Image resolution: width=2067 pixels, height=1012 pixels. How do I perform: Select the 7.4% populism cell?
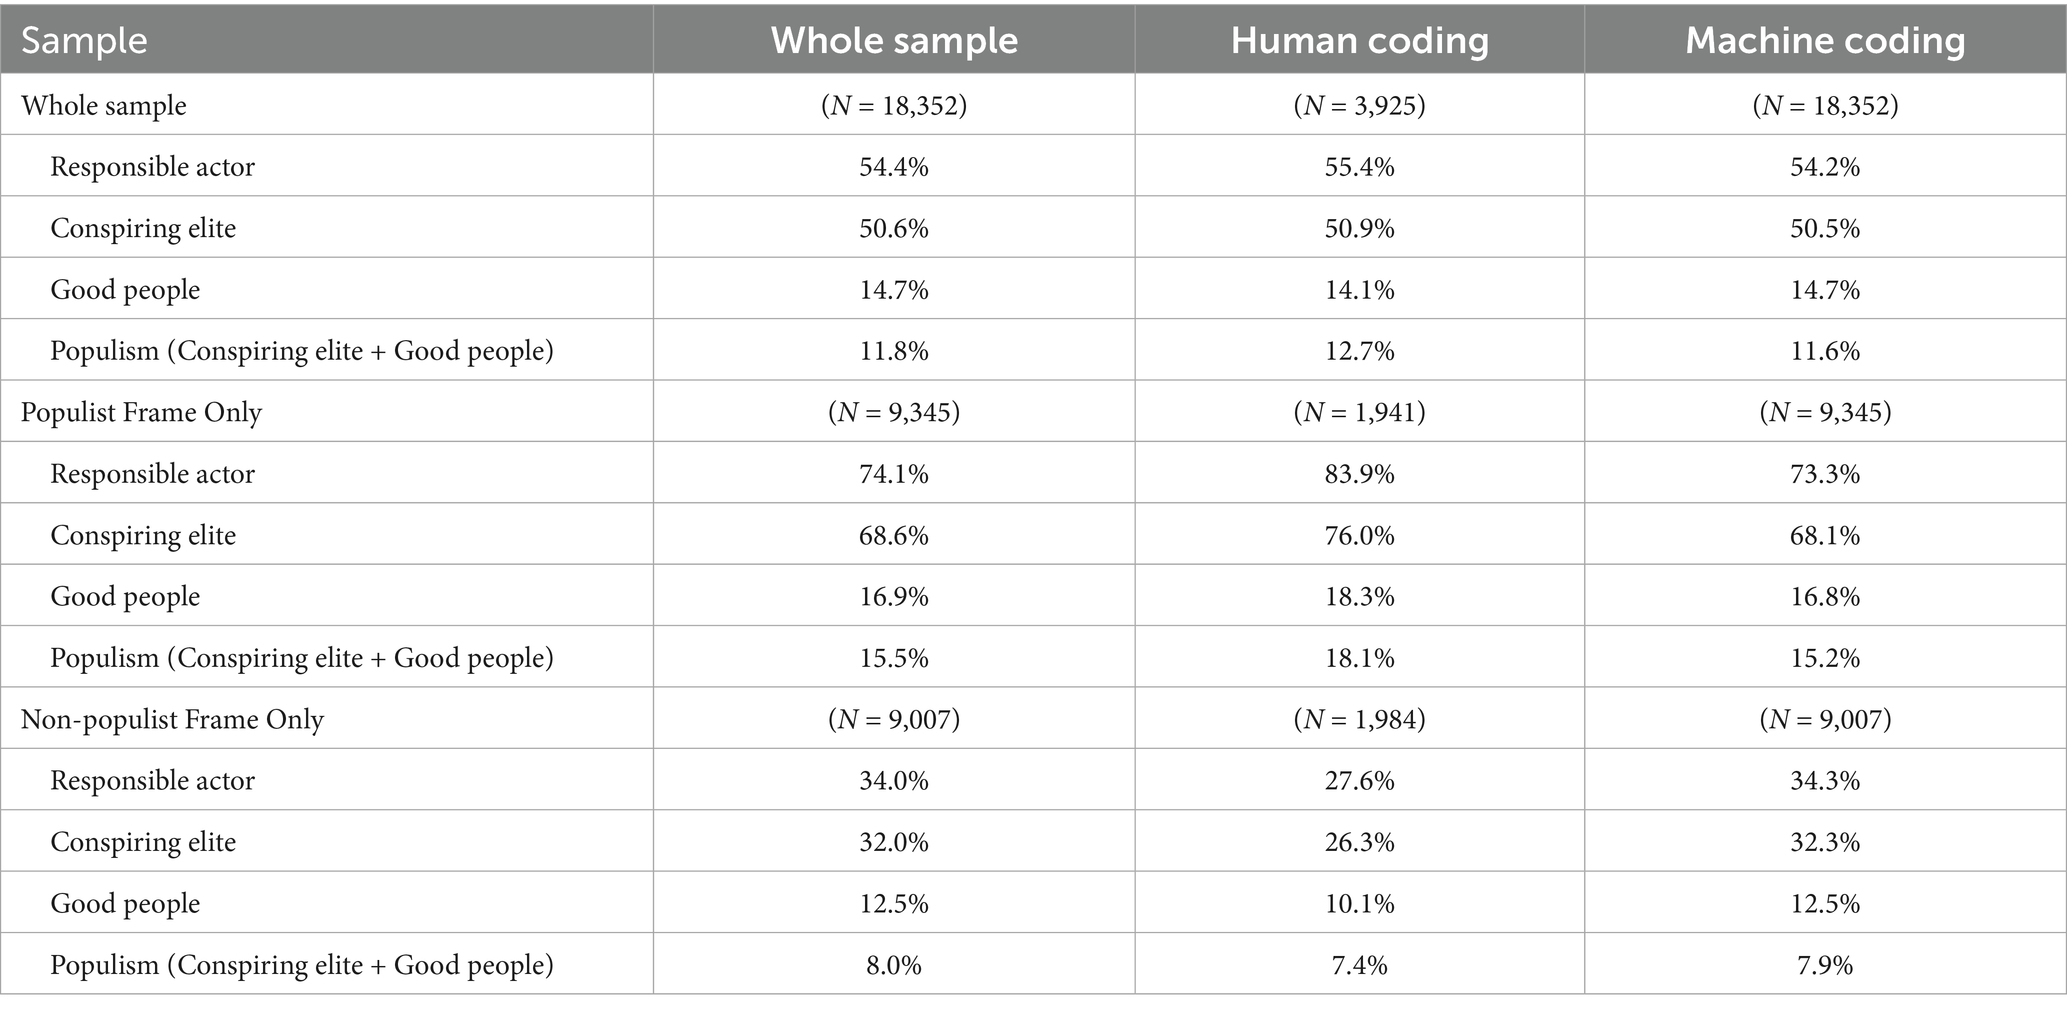[1359, 965]
